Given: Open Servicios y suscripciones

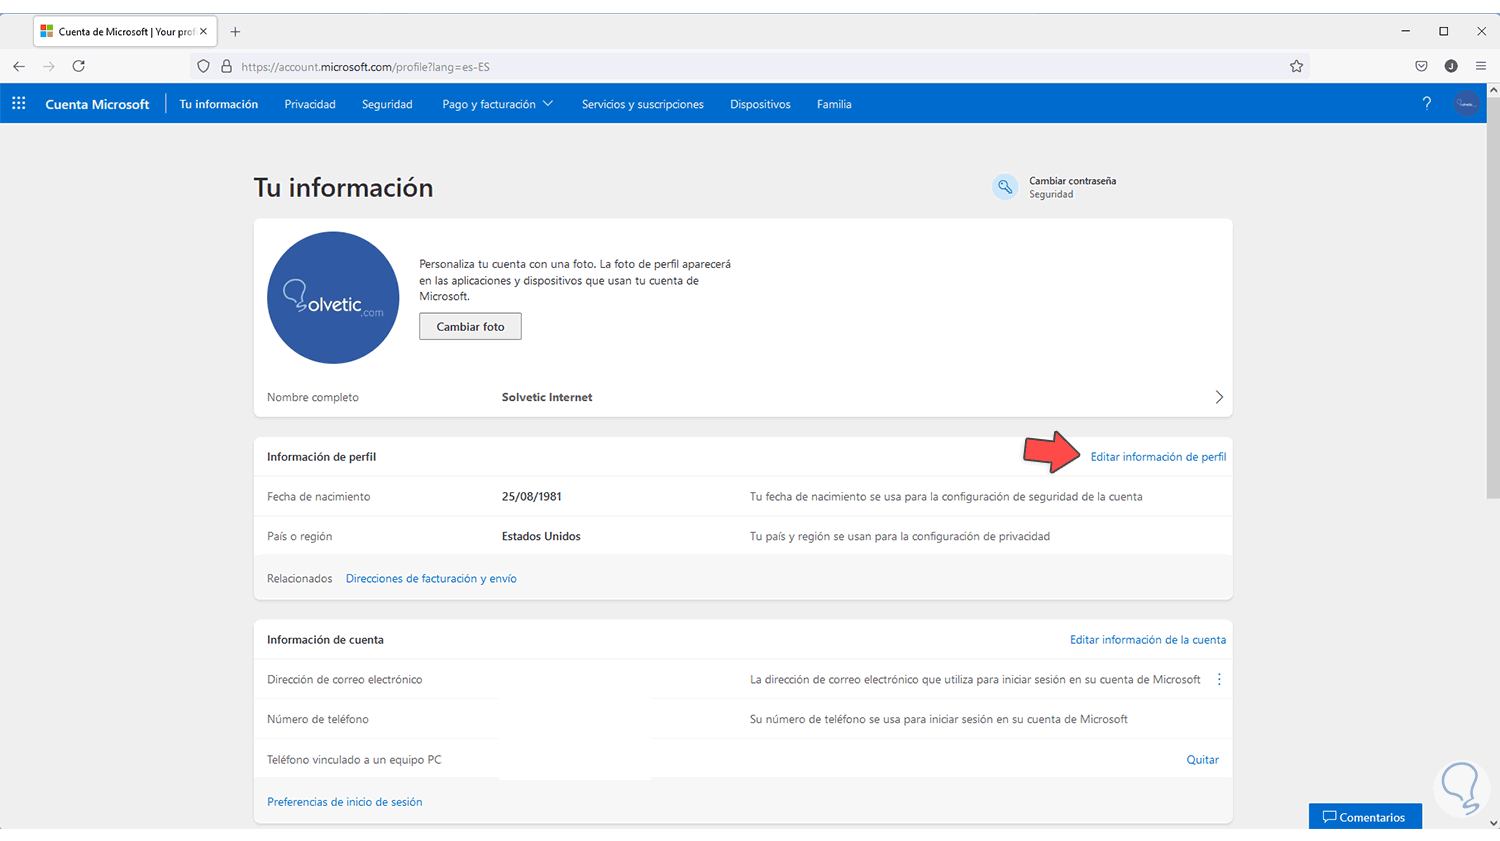Looking at the screenshot, I should tap(643, 104).
